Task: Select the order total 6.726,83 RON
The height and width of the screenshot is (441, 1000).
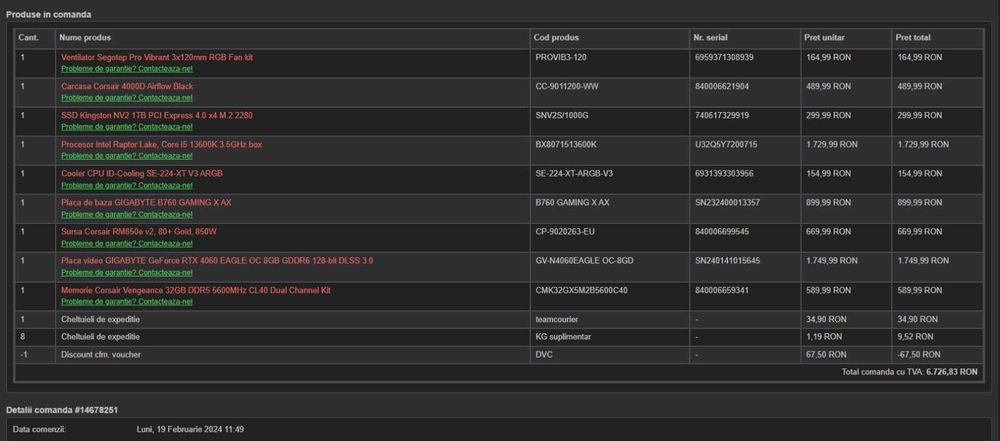Action: click(952, 371)
